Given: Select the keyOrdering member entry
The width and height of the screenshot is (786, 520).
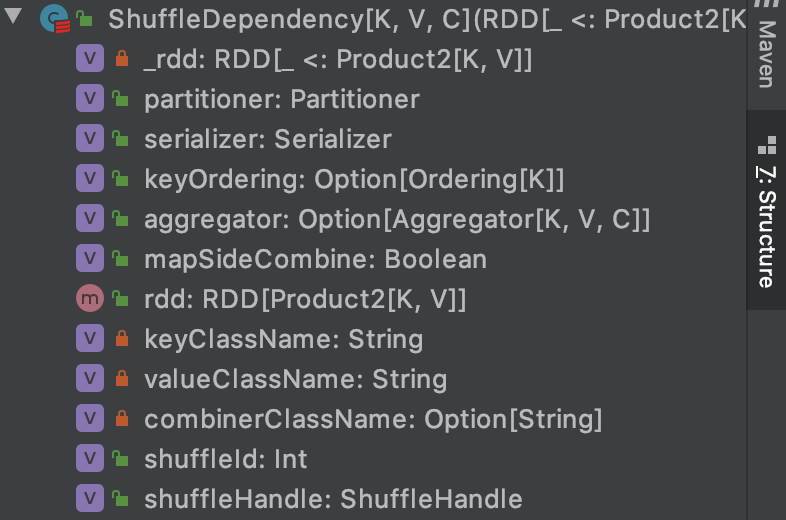Looking at the screenshot, I should (x=354, y=179).
